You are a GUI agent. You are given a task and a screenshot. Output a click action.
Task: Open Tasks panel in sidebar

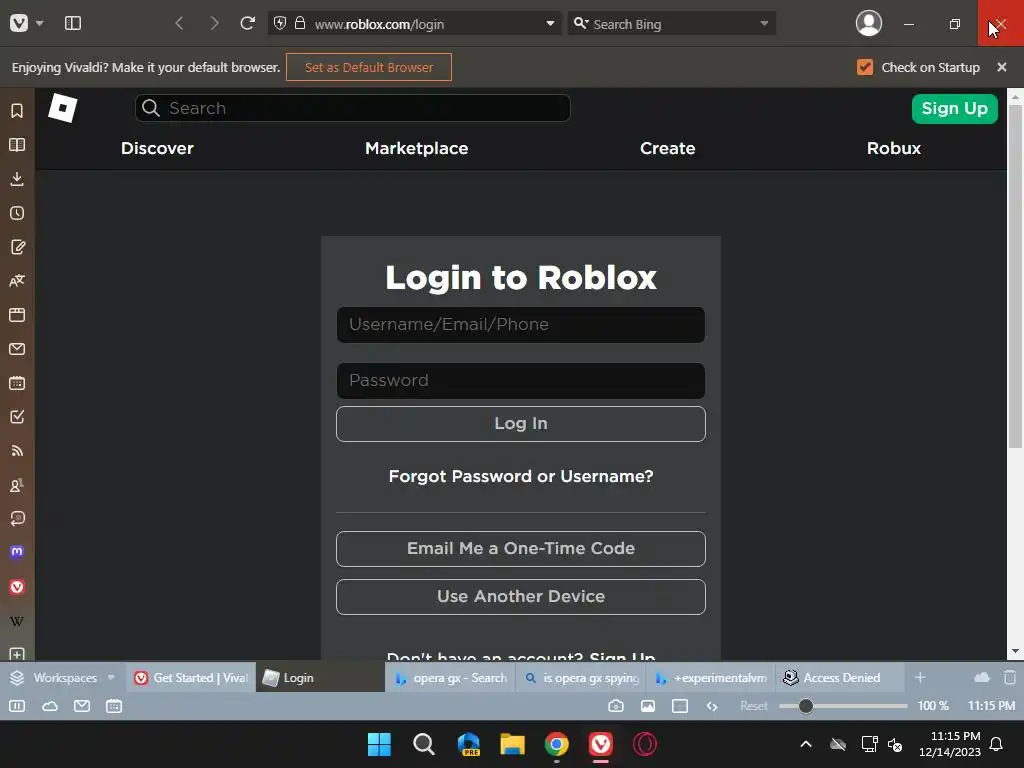pyautogui.click(x=17, y=417)
